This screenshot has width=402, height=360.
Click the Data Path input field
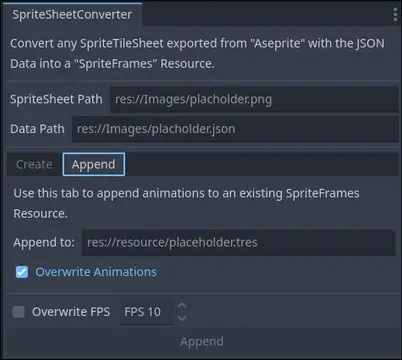point(235,129)
